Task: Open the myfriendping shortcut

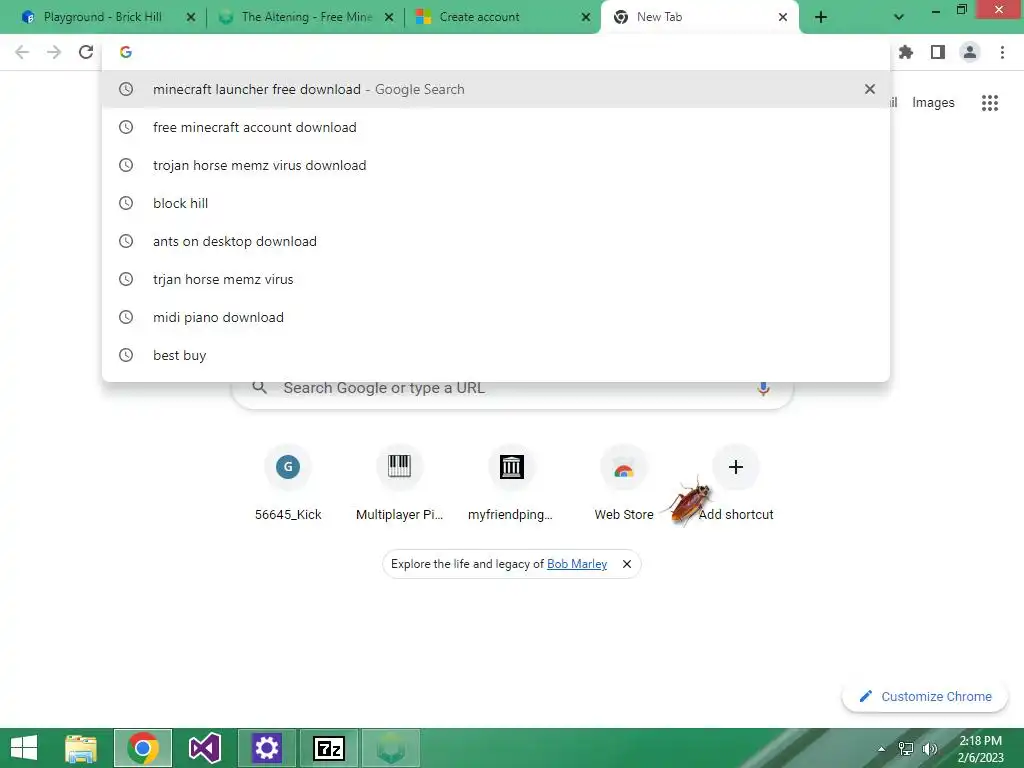Action: click(x=511, y=483)
